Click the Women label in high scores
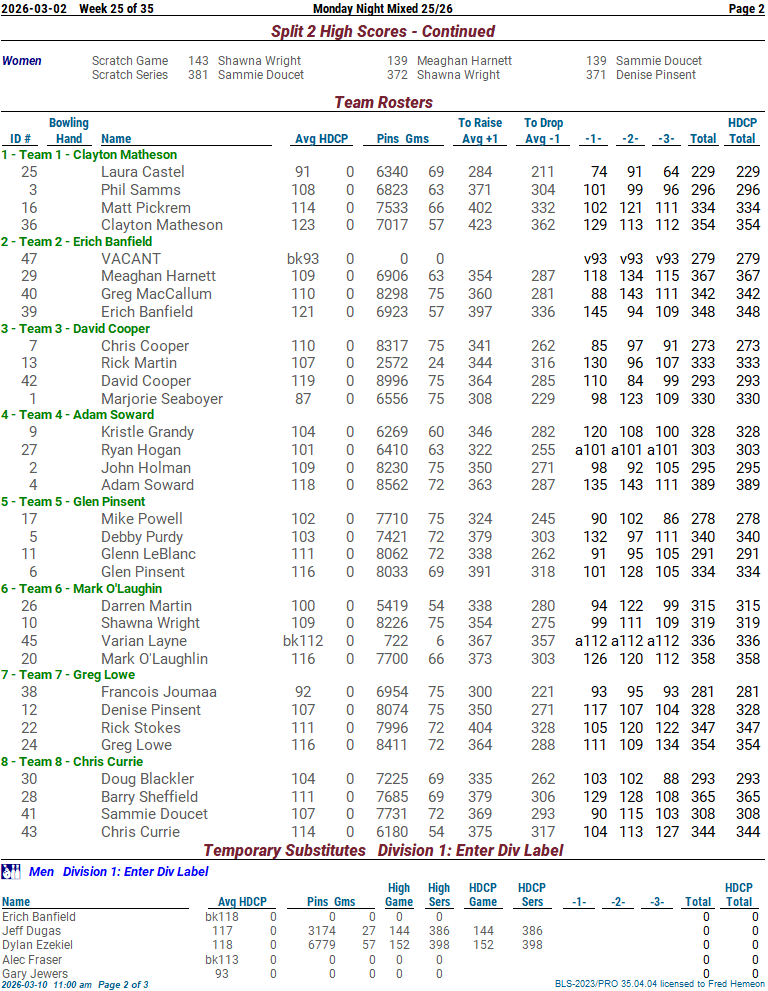The height and width of the screenshot is (991, 768). [22, 61]
